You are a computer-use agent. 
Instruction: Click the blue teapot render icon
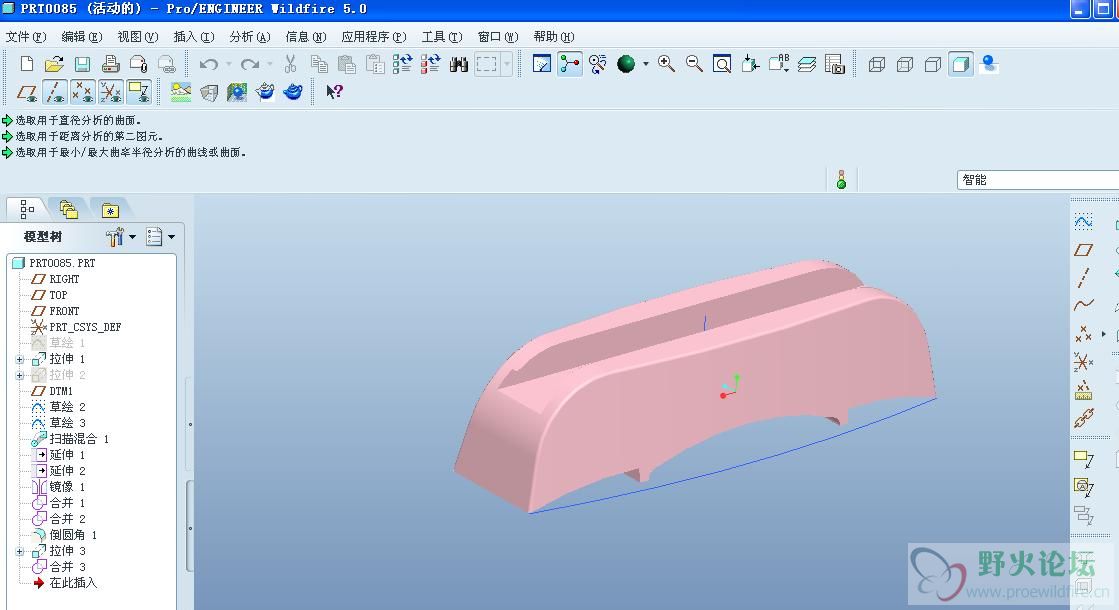tap(293, 91)
